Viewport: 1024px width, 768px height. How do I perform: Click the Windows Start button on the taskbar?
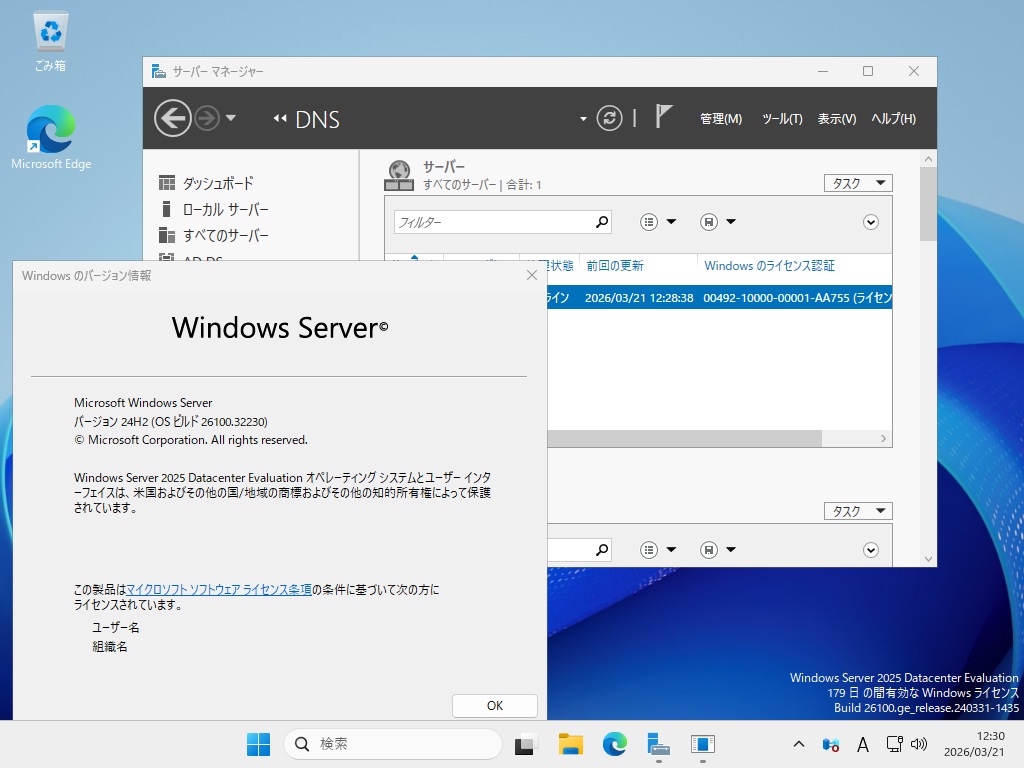click(x=258, y=744)
